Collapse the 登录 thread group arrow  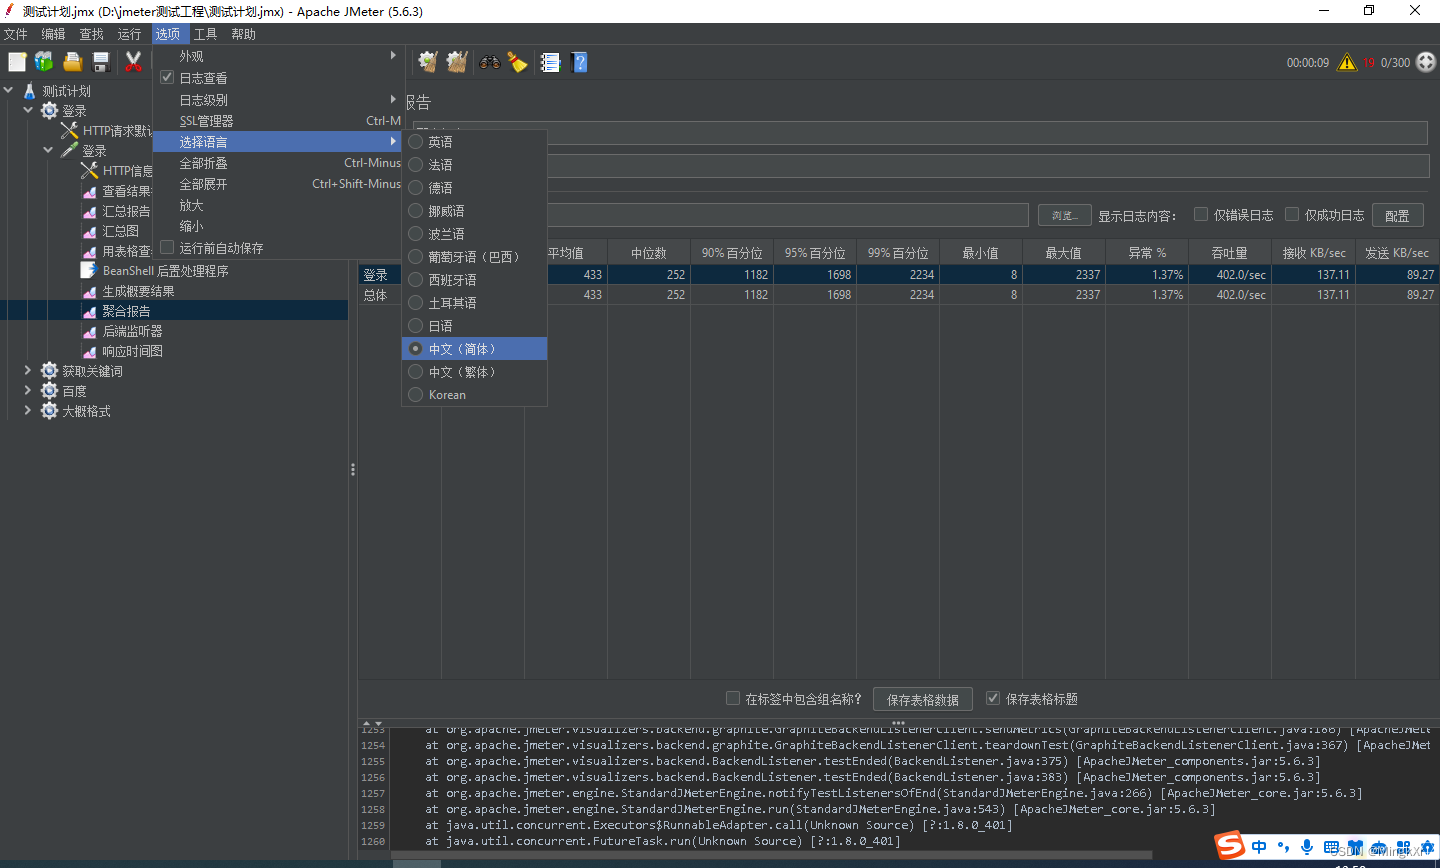(28, 110)
